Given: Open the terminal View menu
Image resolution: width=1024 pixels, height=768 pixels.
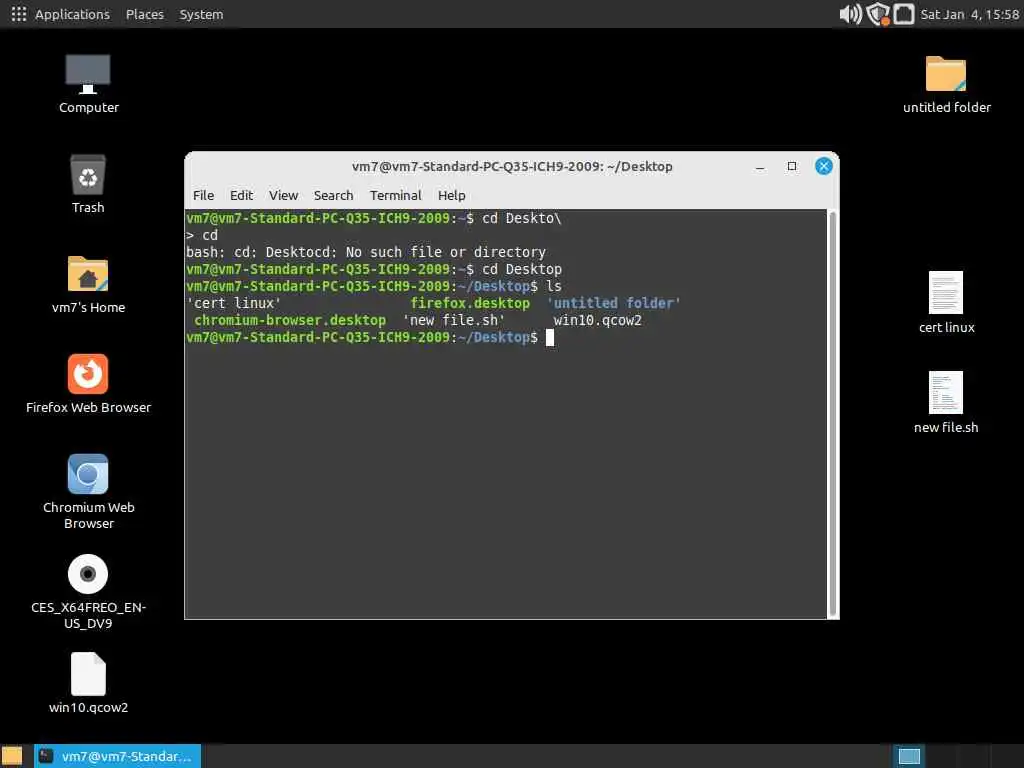Looking at the screenshot, I should pos(283,195).
